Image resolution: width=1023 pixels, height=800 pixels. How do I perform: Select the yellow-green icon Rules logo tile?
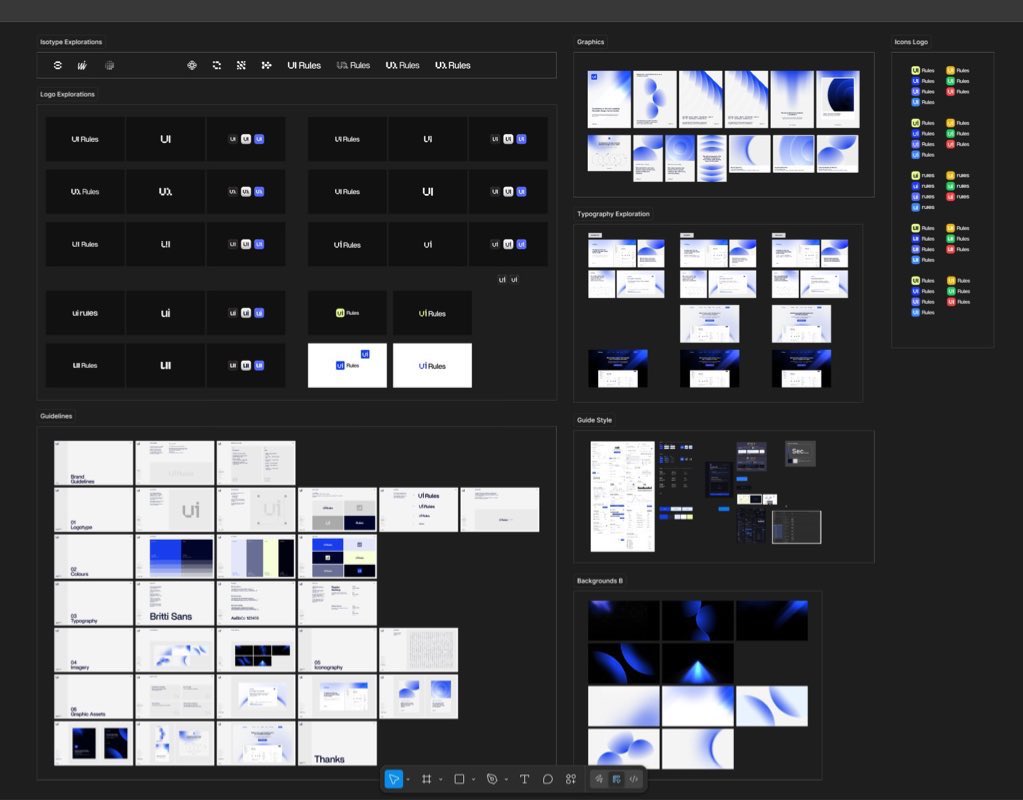347,313
